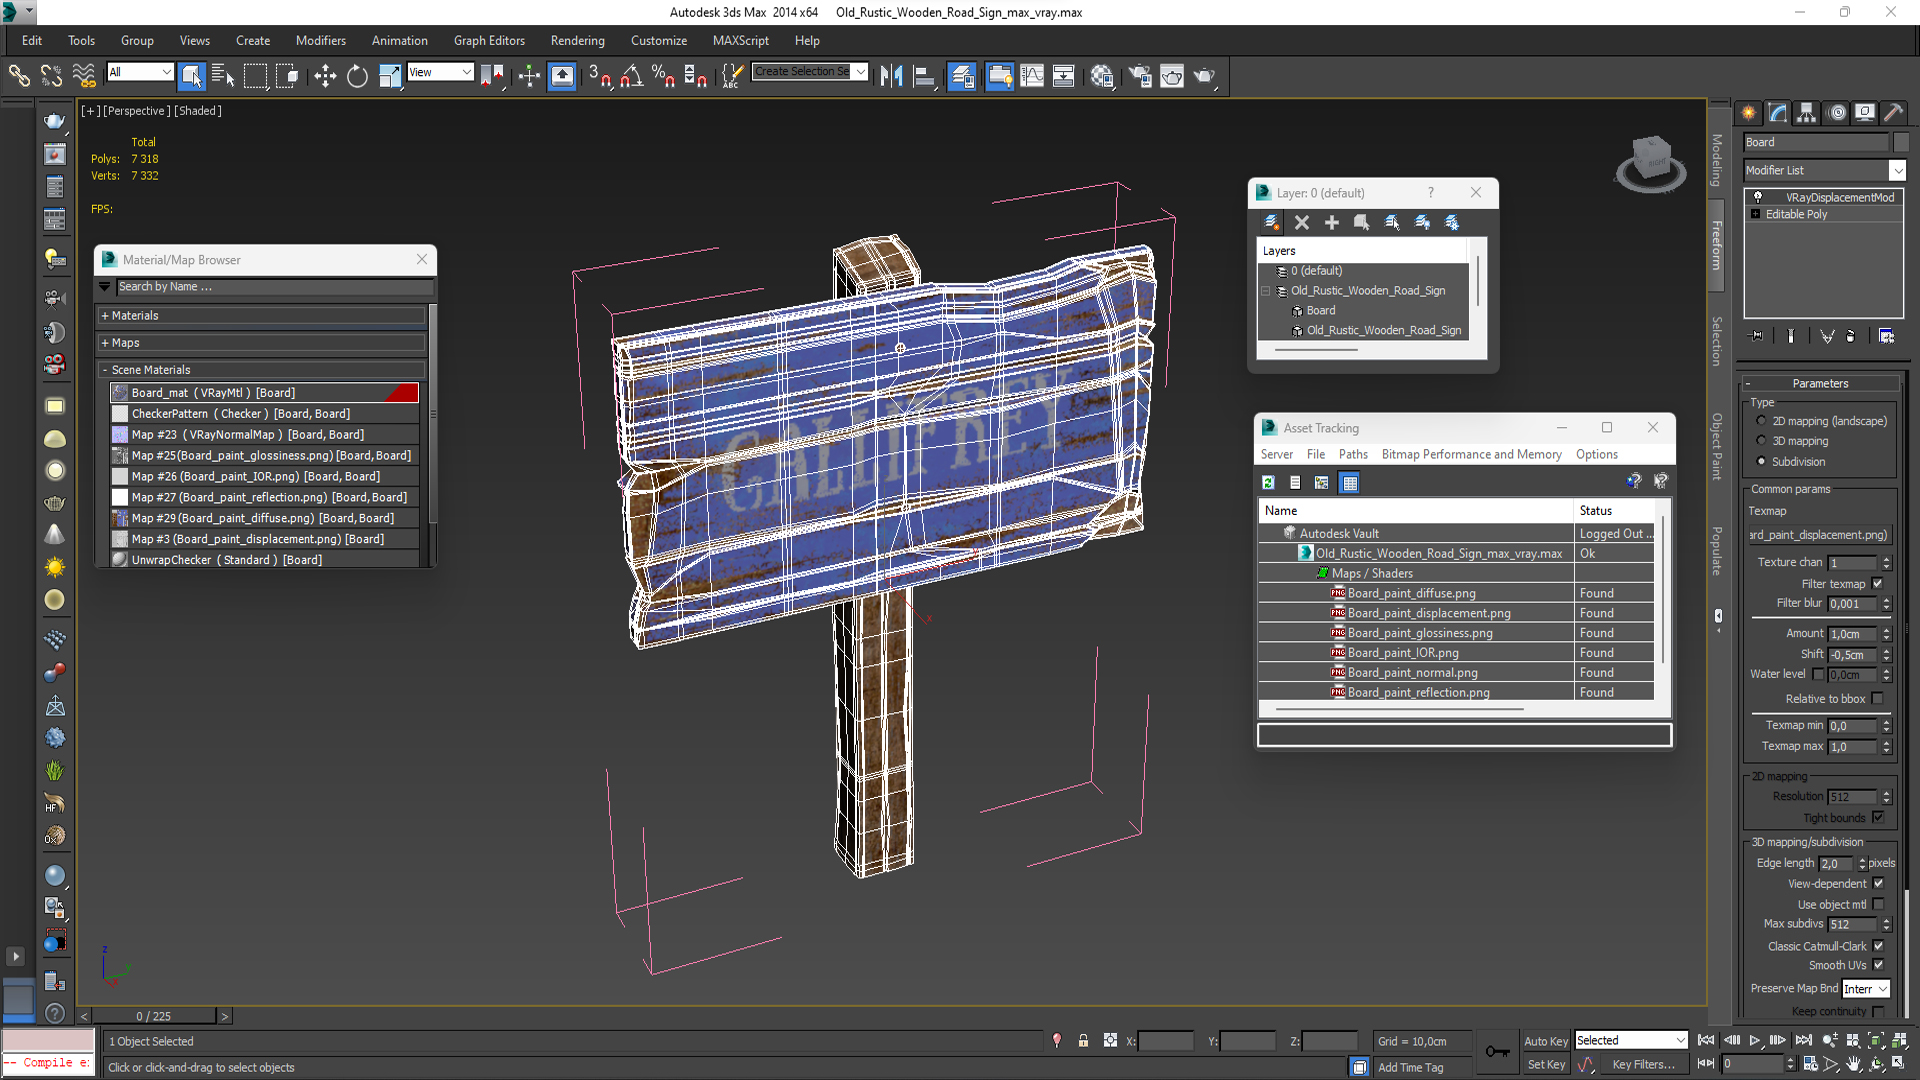Toggle the Percent Snap icon
Viewport: 1920px width, 1080px height.
pos(663,76)
